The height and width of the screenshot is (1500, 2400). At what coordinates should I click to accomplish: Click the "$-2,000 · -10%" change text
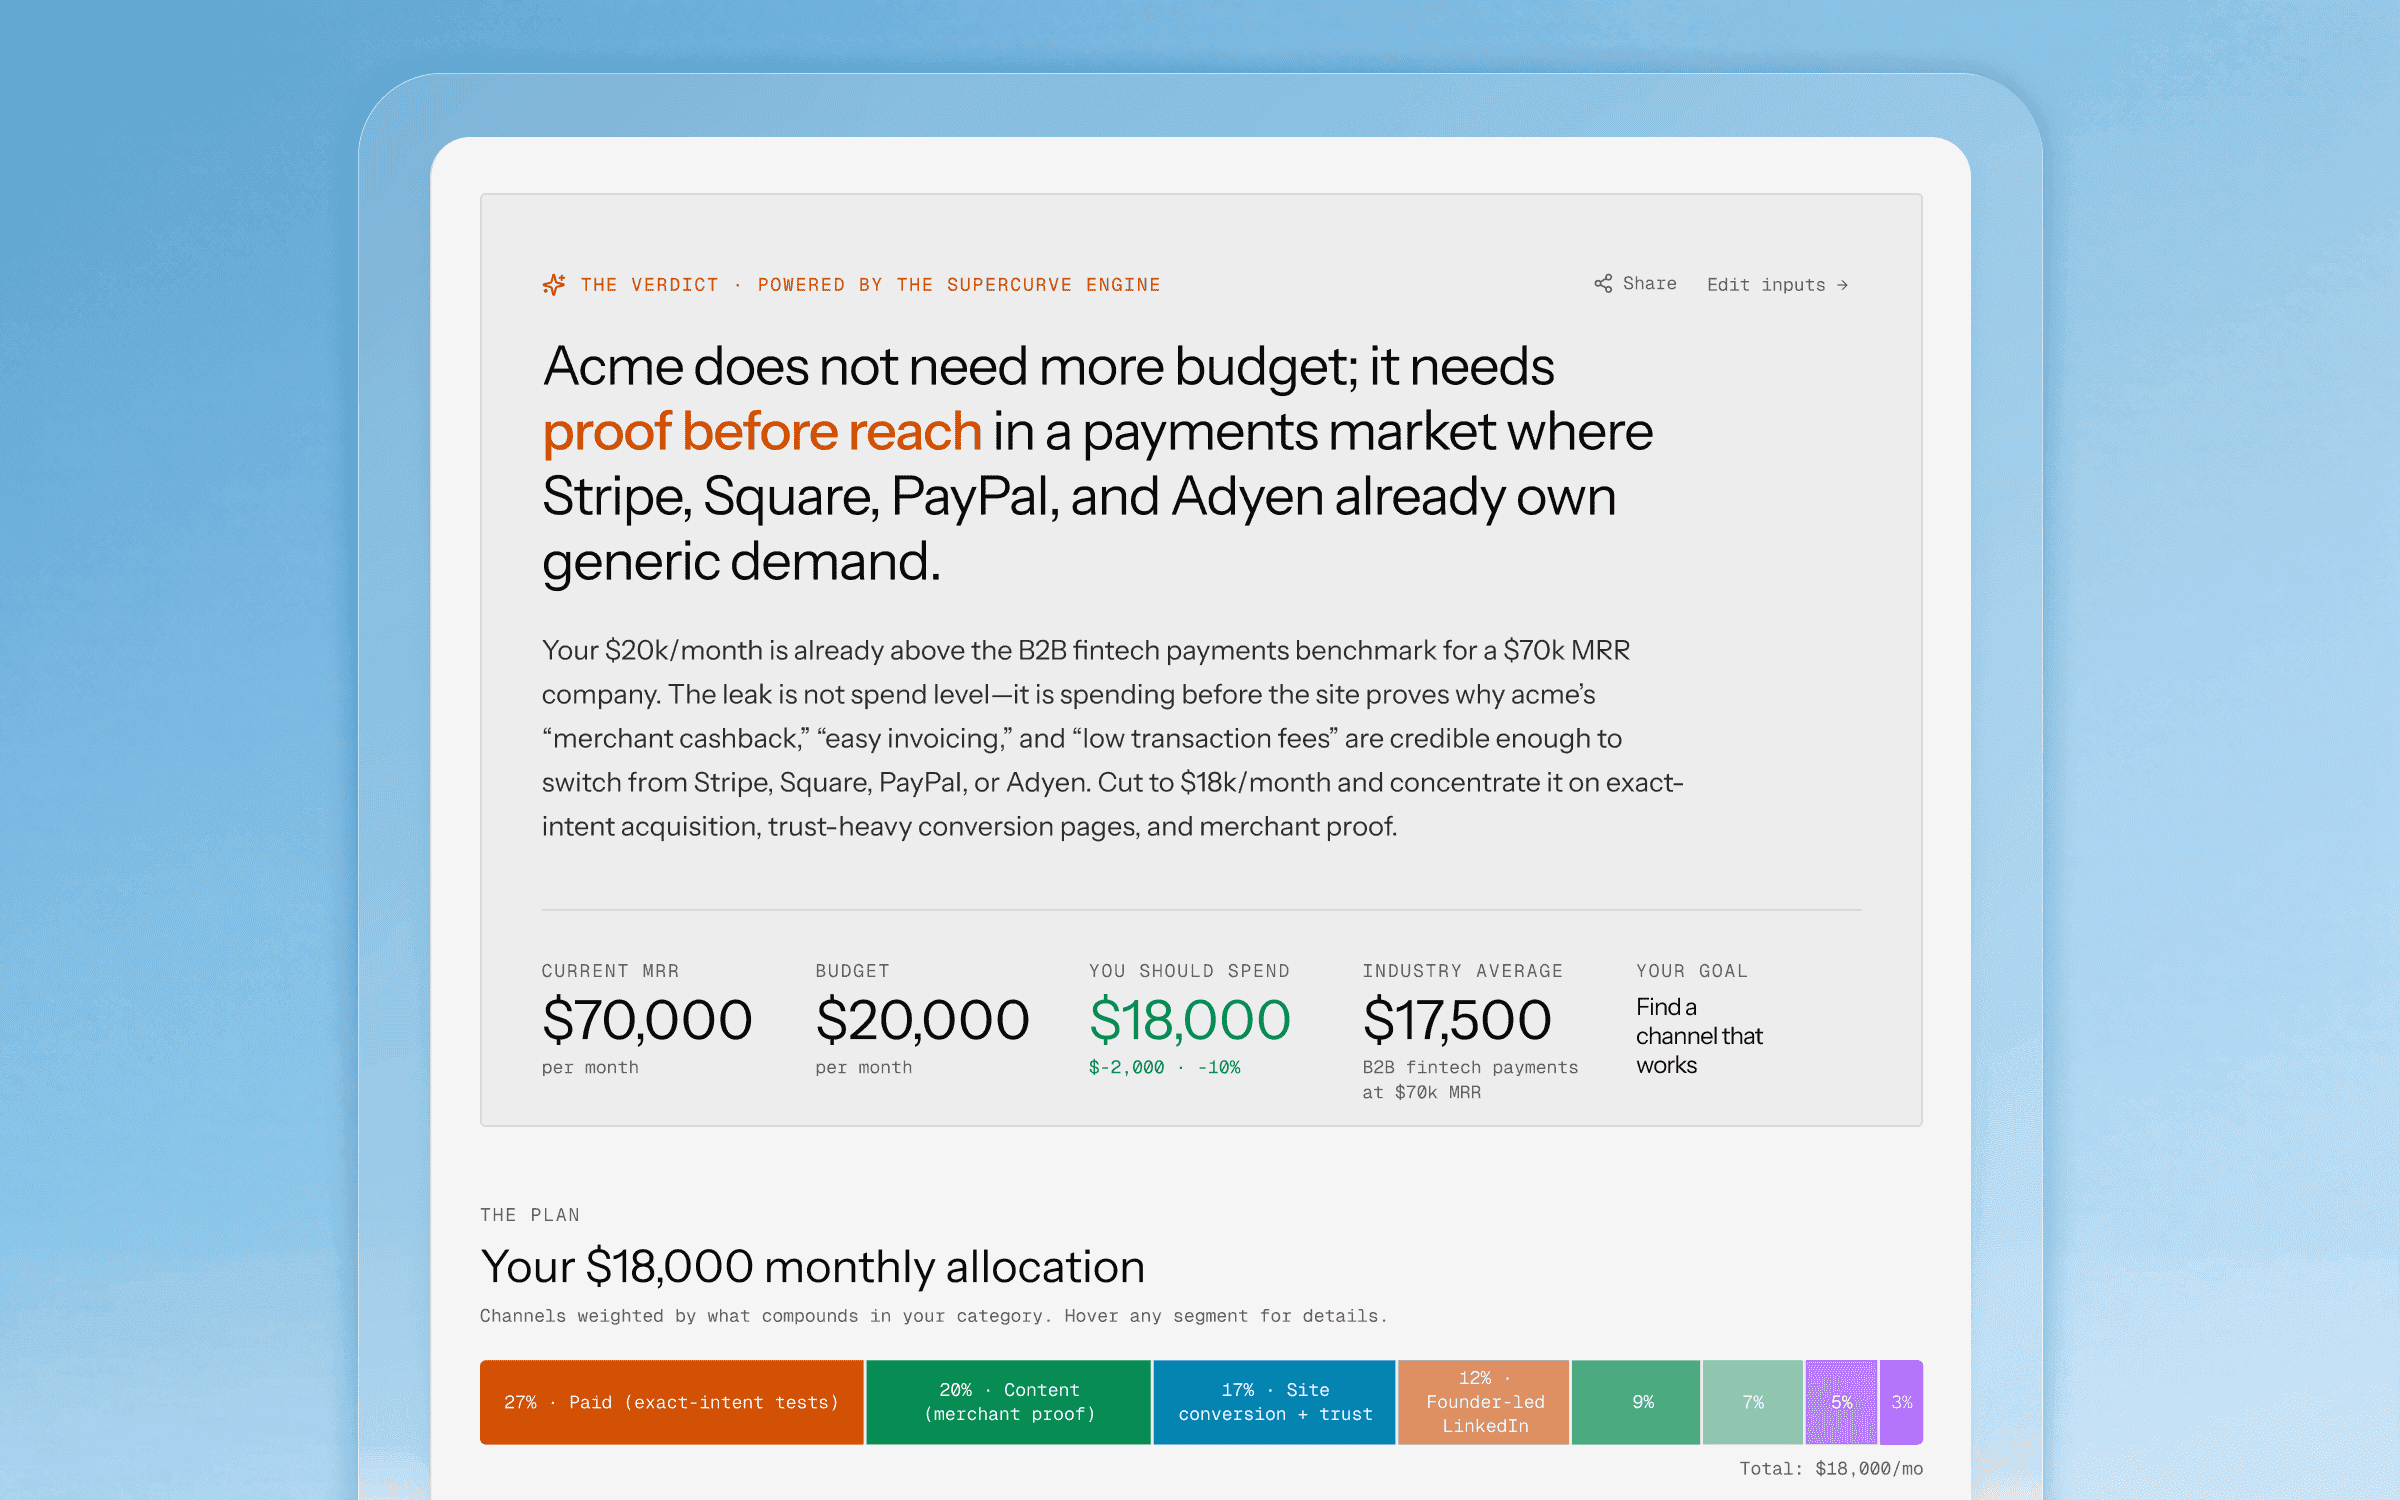pyautogui.click(x=1165, y=1068)
